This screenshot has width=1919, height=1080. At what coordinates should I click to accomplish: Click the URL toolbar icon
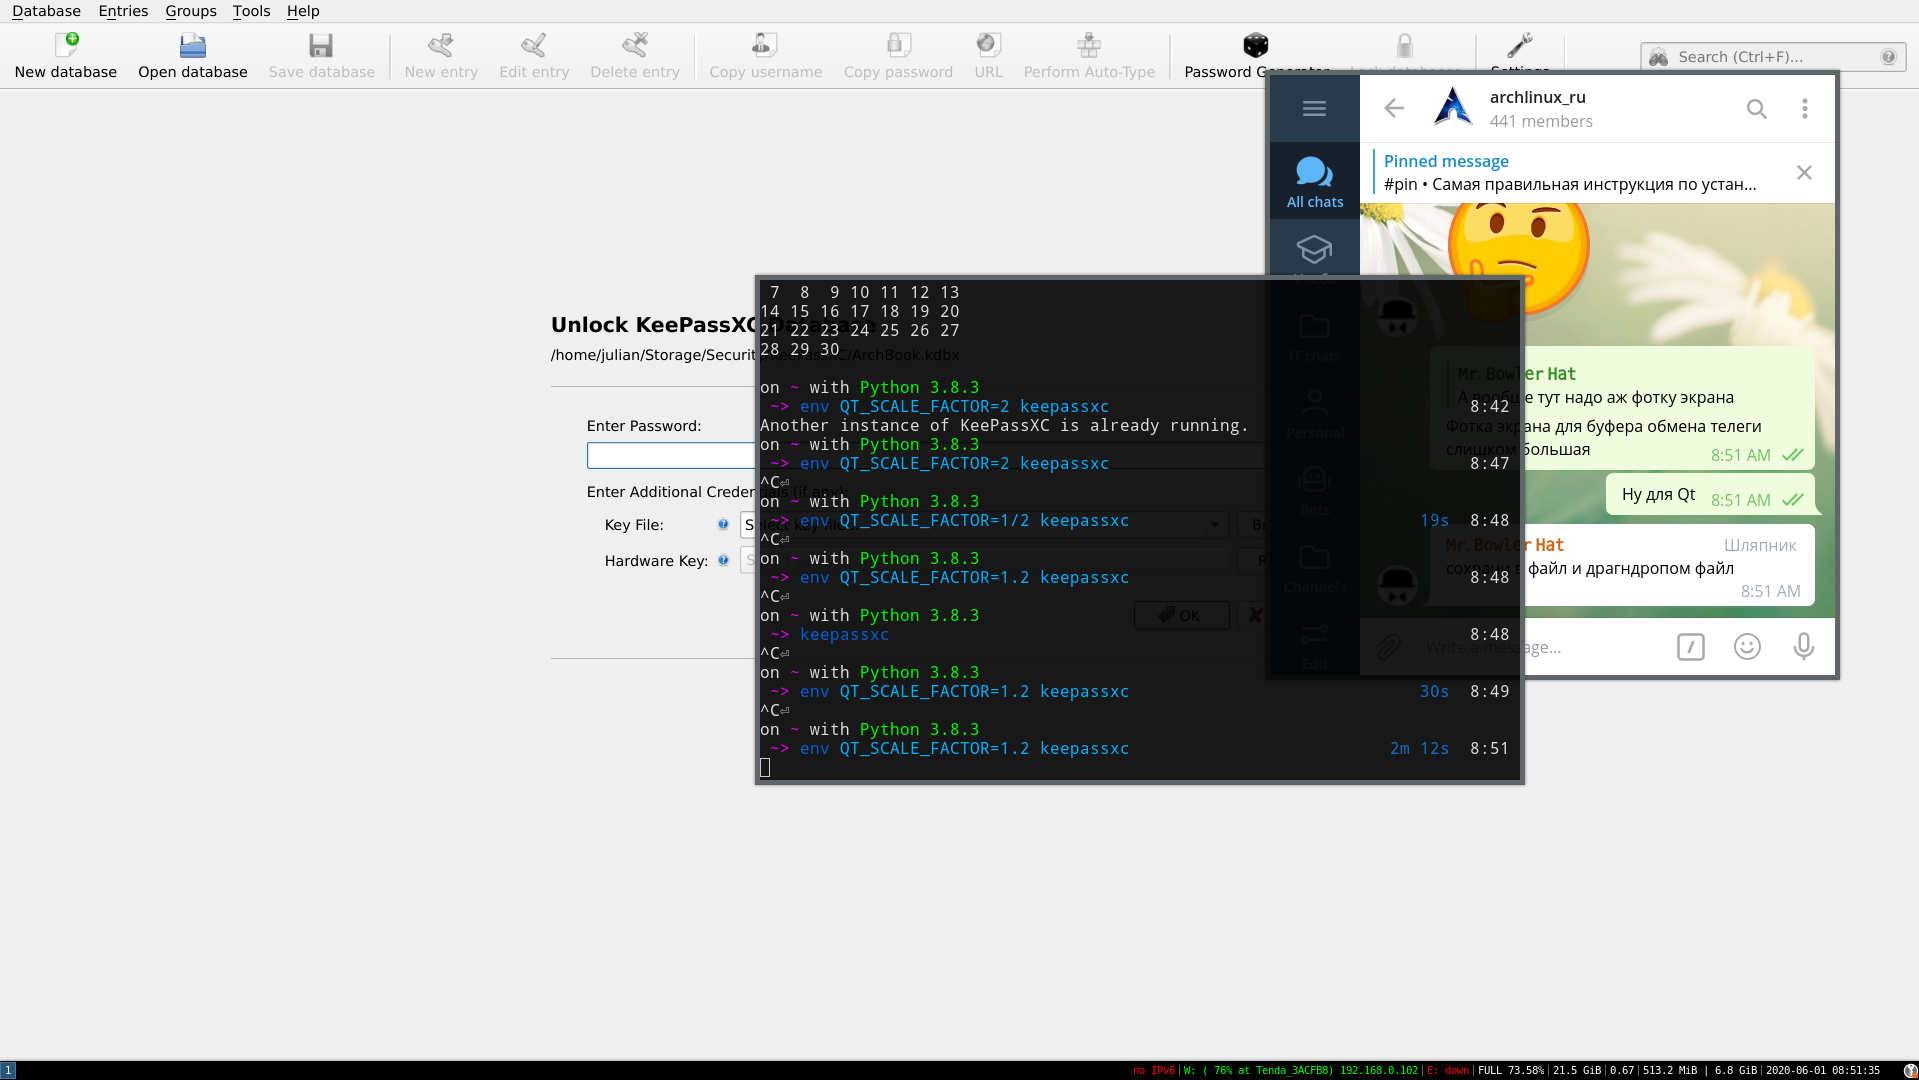click(988, 45)
